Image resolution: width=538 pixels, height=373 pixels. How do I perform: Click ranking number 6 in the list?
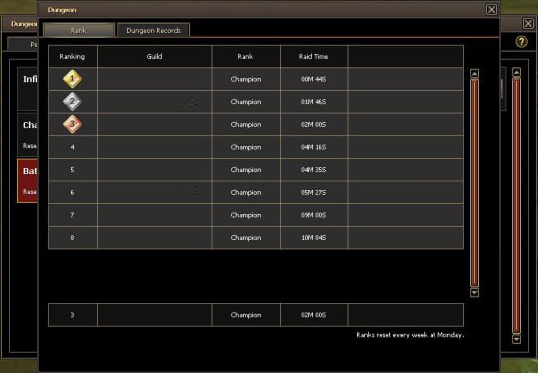coord(72,193)
